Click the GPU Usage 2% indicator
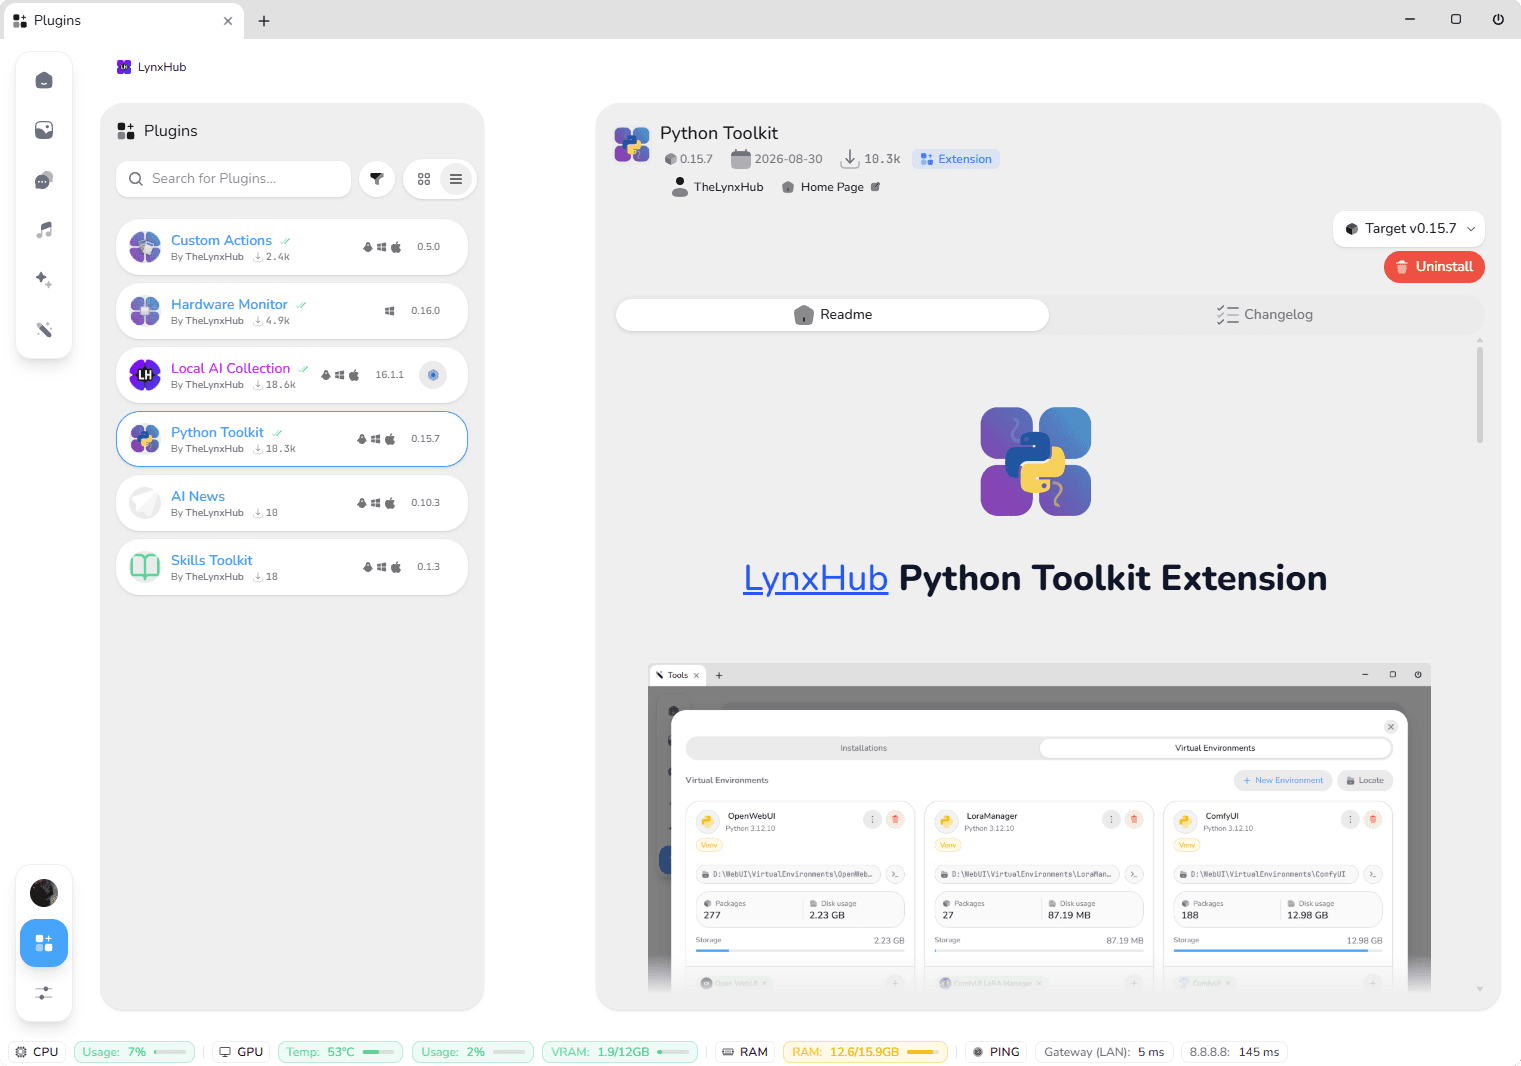1521x1066 pixels. (x=473, y=1052)
